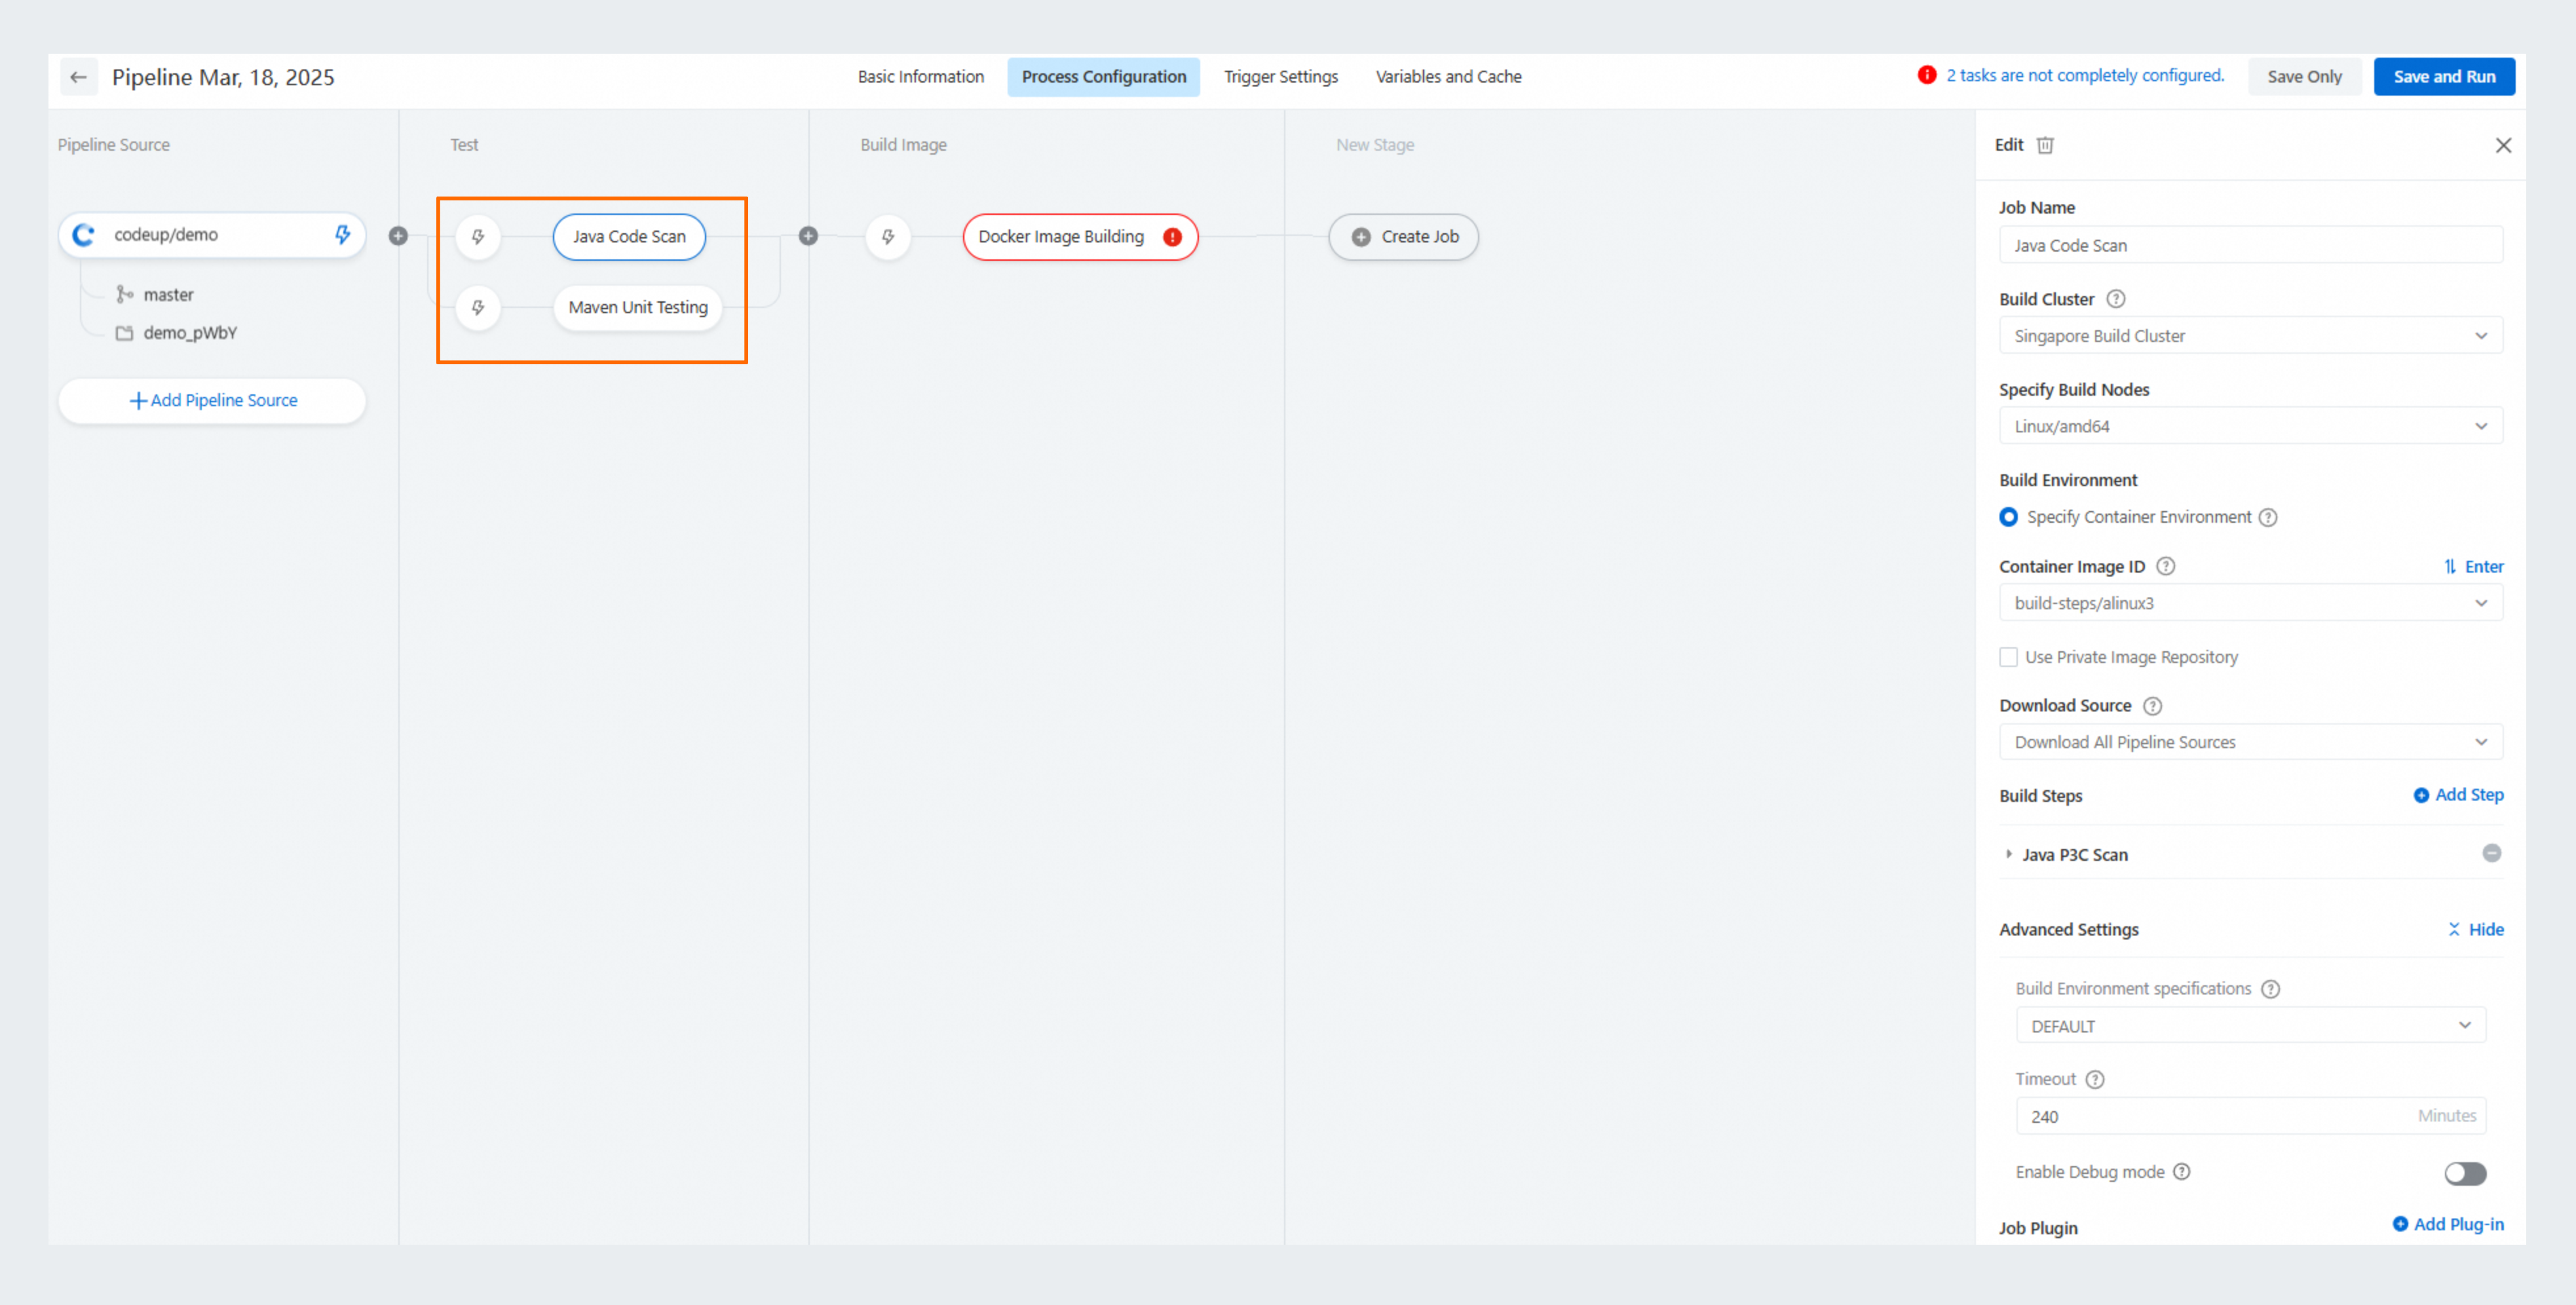Open the Build Cluster dropdown
Screen dimensions: 2576x1305
click(2250, 336)
